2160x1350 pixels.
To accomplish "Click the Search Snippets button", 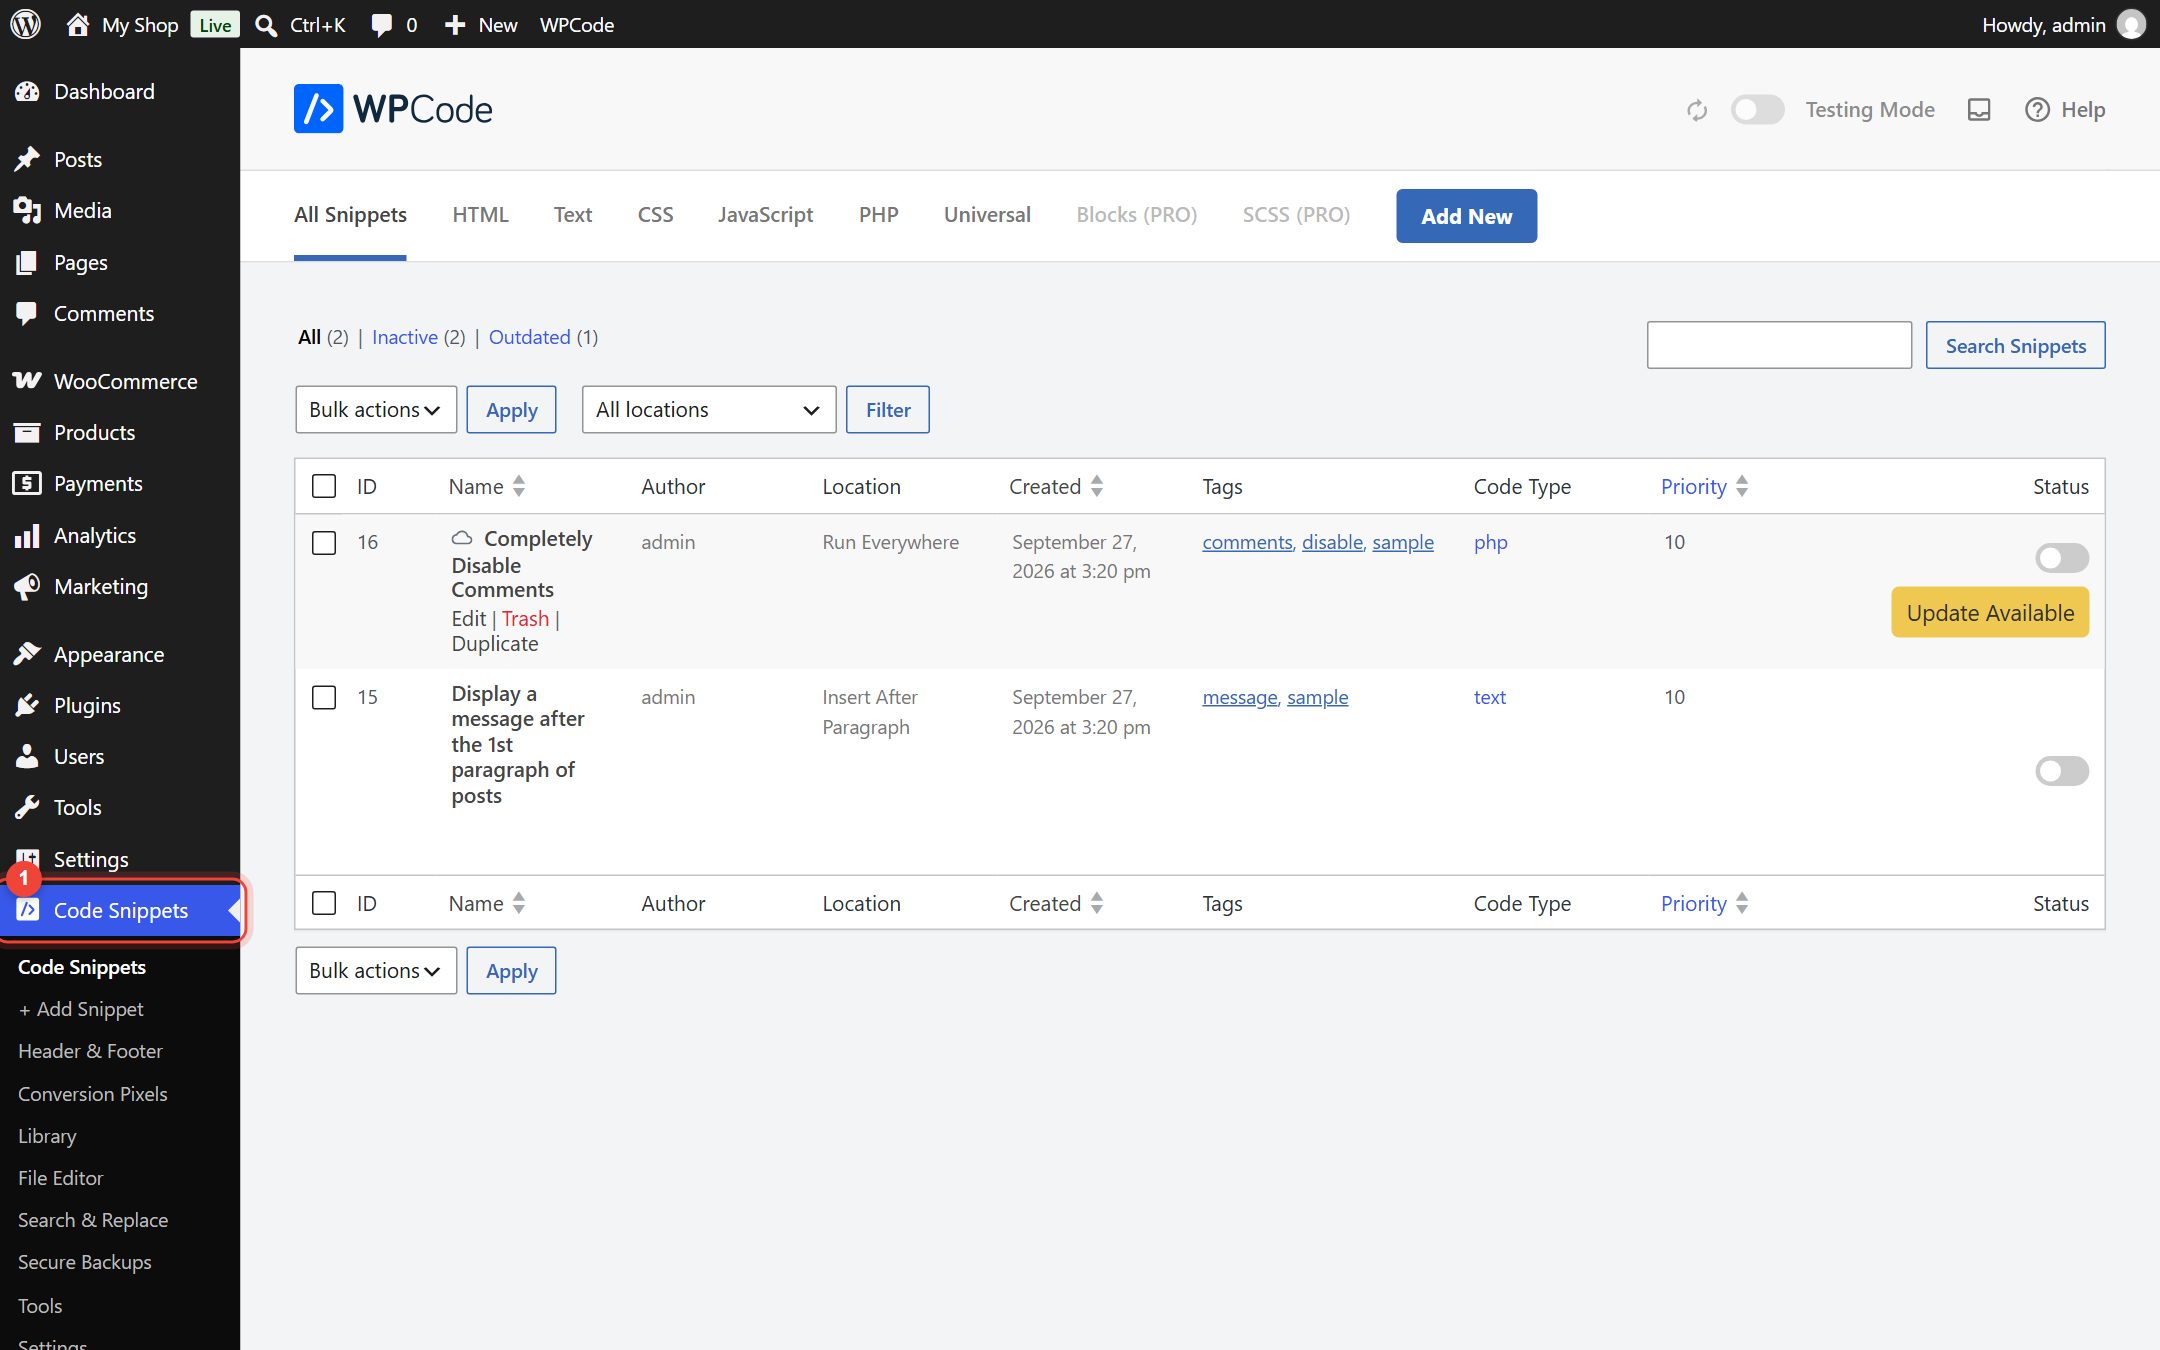I will 2015,345.
